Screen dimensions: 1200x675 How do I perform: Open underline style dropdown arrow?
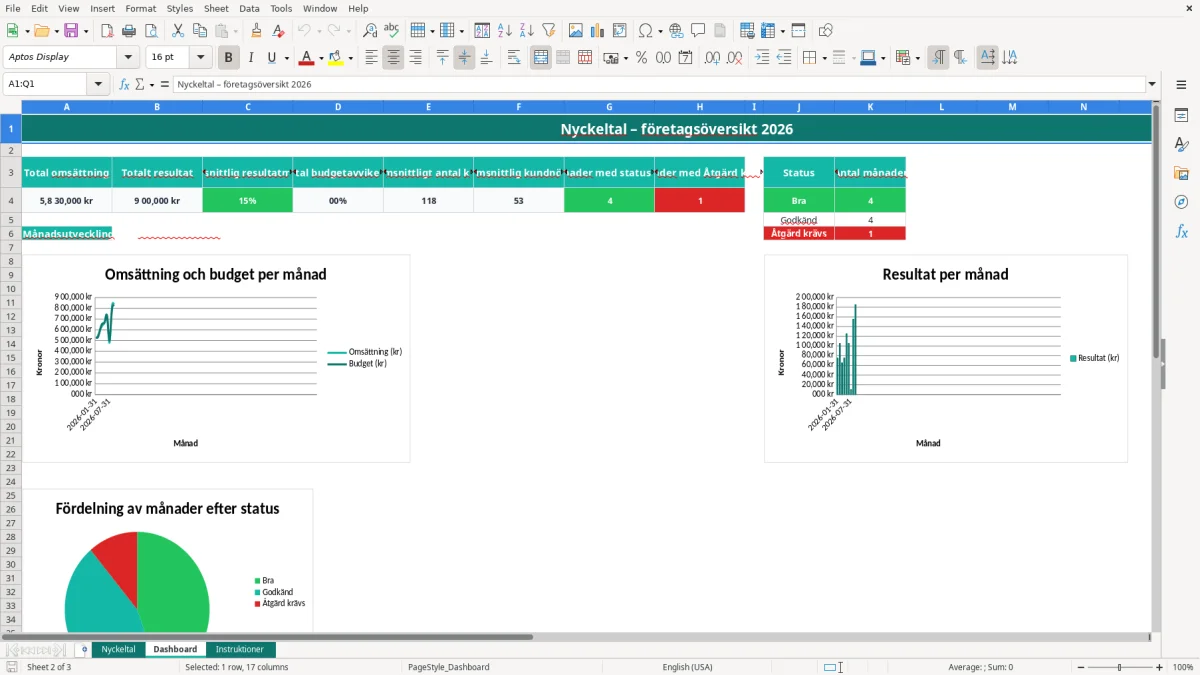[x=286, y=58]
